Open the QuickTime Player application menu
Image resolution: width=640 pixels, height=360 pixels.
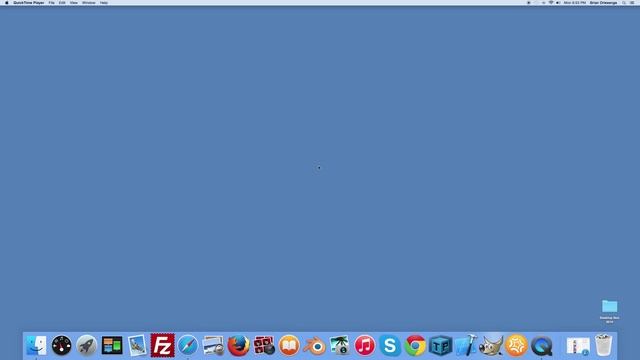pyautogui.click(x=29, y=2)
